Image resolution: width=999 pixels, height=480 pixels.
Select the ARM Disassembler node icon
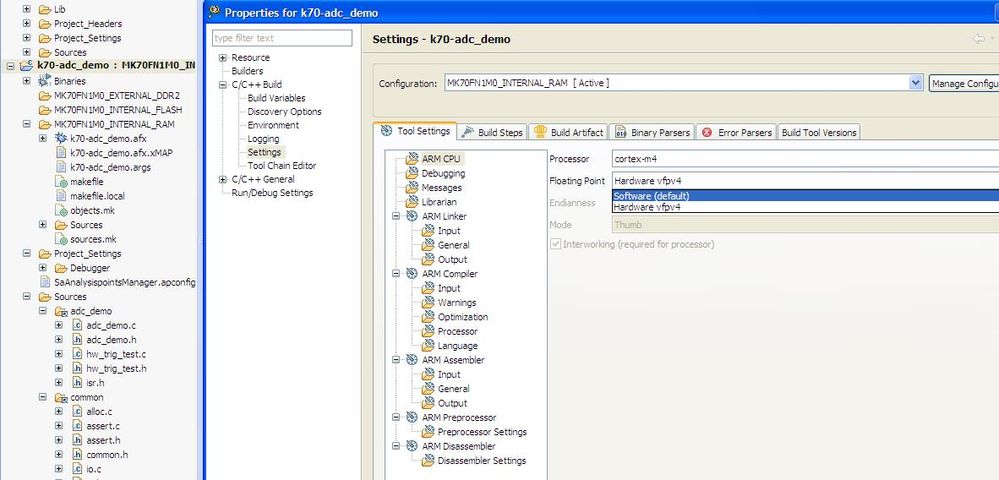tap(412, 446)
